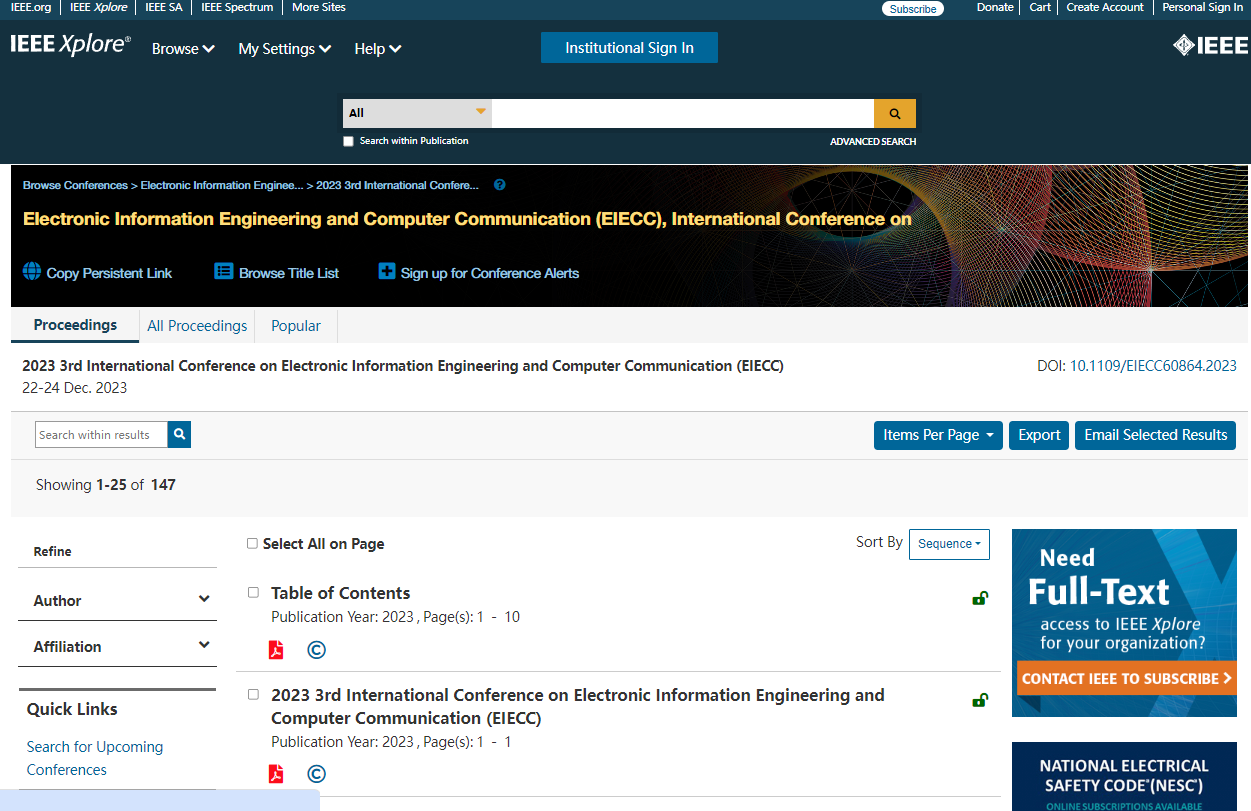Open the ADVANCED SEARCH link
Screen dimensions: 1251x811
point(873,142)
